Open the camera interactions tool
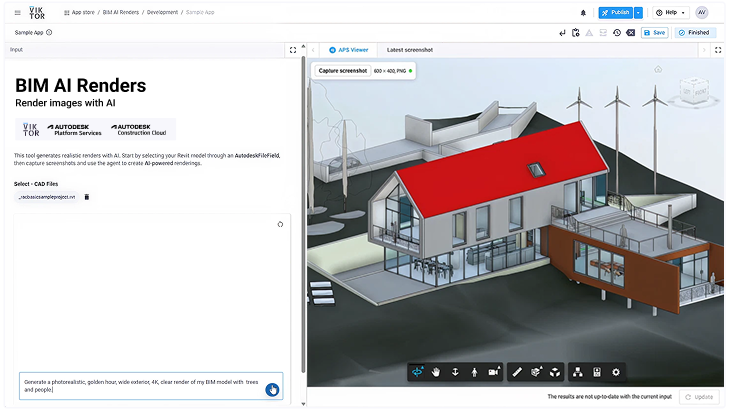Screen dimensions: 730x410 [x=494, y=372]
